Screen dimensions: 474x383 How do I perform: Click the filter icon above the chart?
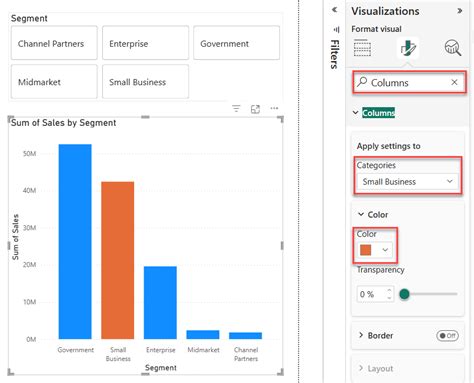tap(236, 109)
